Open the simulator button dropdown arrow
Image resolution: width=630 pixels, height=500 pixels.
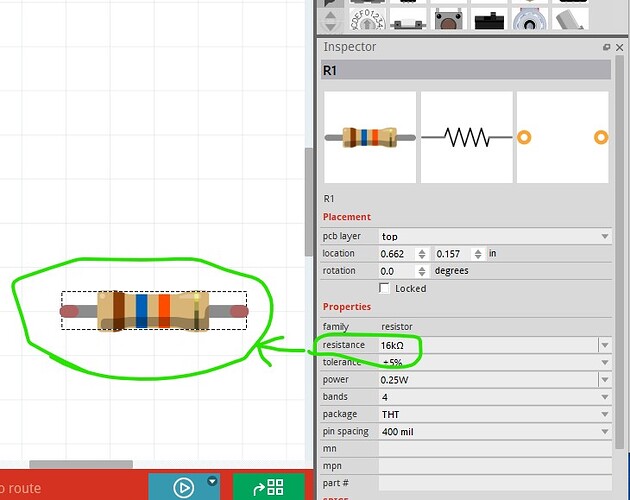pos(212,481)
